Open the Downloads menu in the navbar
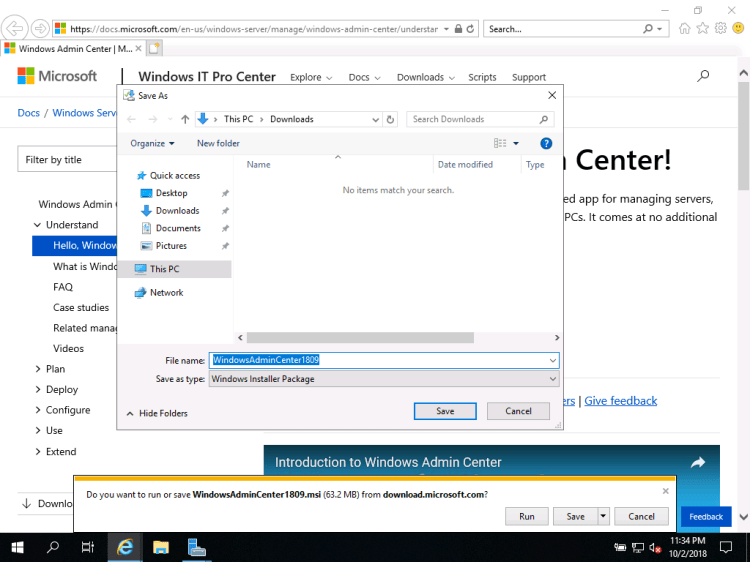 425,77
